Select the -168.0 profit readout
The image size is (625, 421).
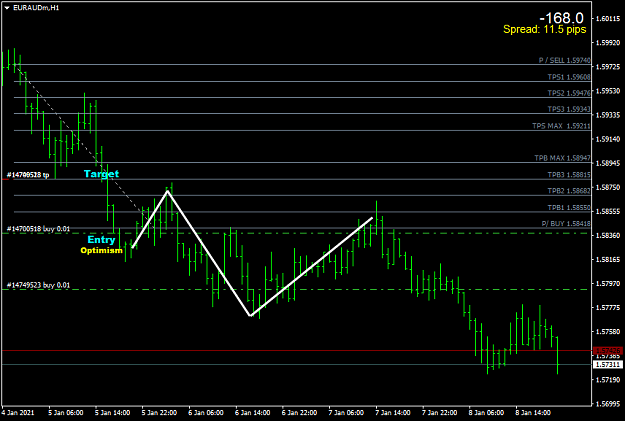click(561, 18)
